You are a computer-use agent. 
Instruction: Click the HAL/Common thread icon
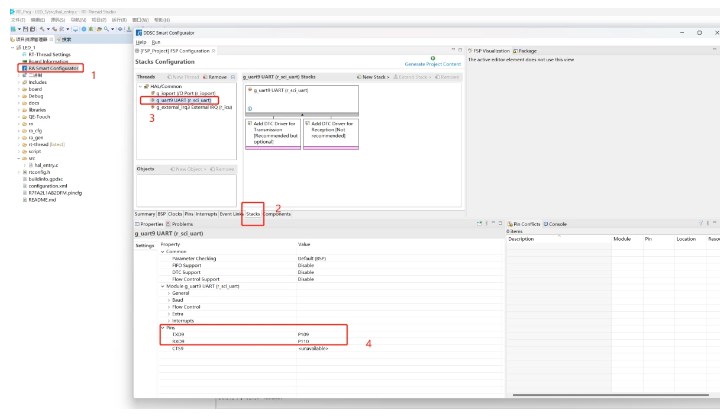147,86
